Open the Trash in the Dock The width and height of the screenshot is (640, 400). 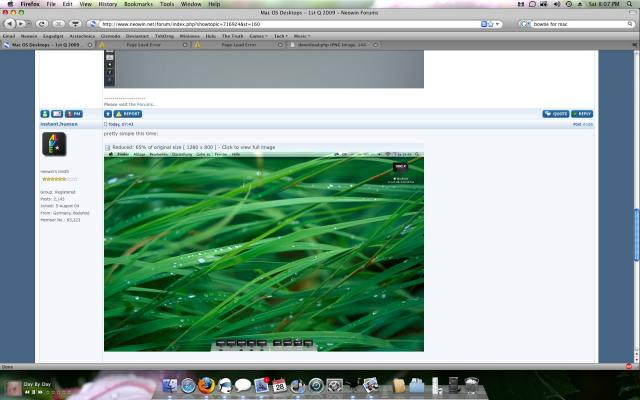pyautogui.click(x=471, y=385)
